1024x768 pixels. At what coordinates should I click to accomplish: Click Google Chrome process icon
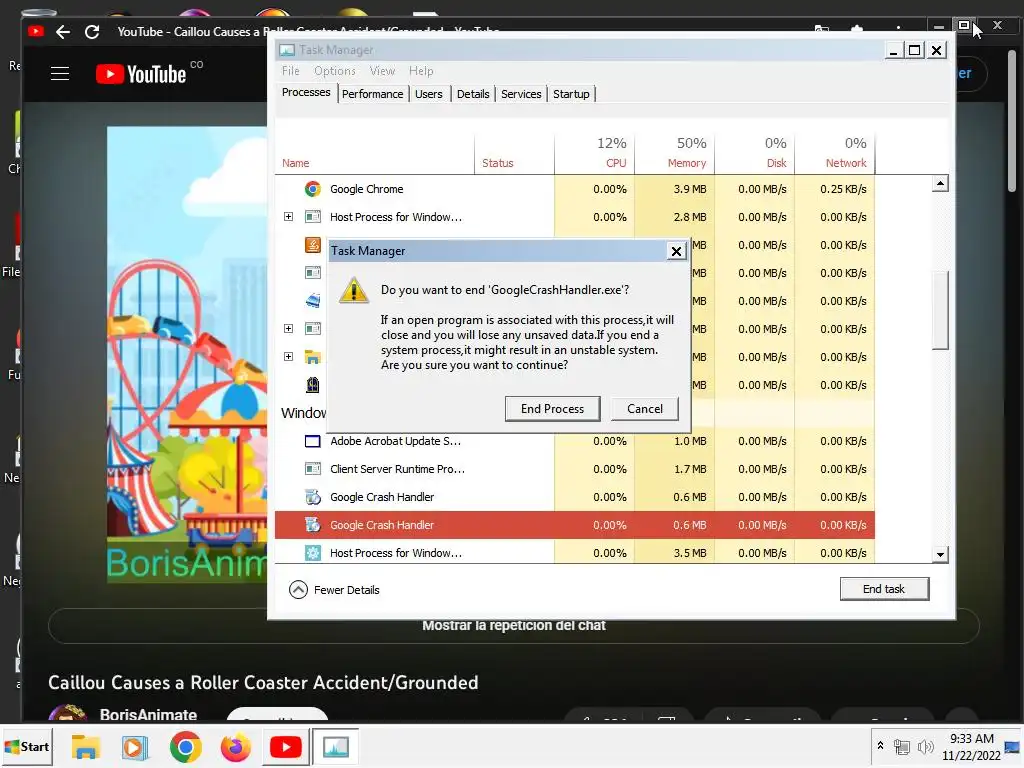pos(313,189)
